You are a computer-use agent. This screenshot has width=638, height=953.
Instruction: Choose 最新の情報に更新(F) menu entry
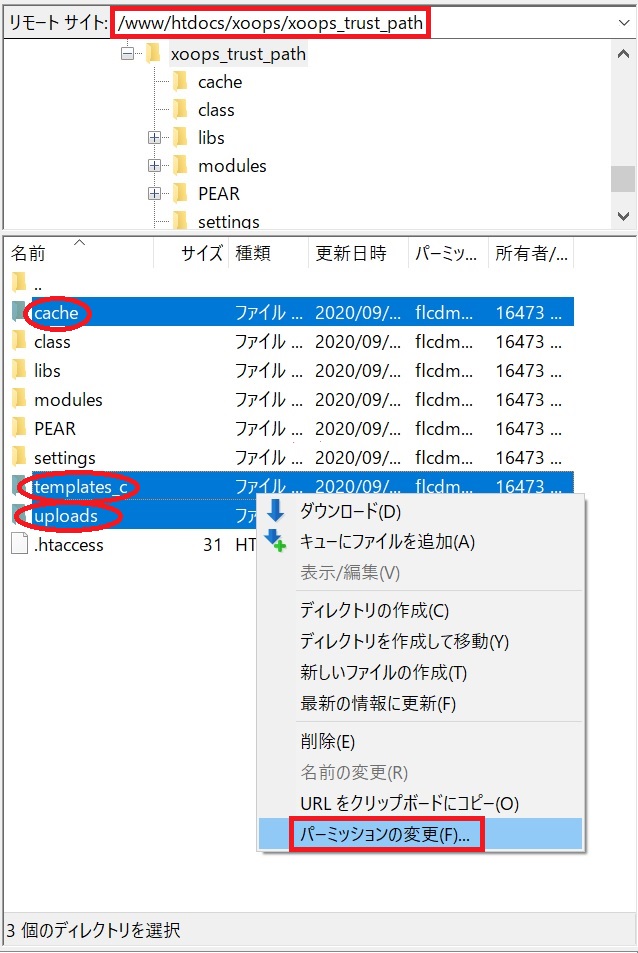tap(420, 703)
